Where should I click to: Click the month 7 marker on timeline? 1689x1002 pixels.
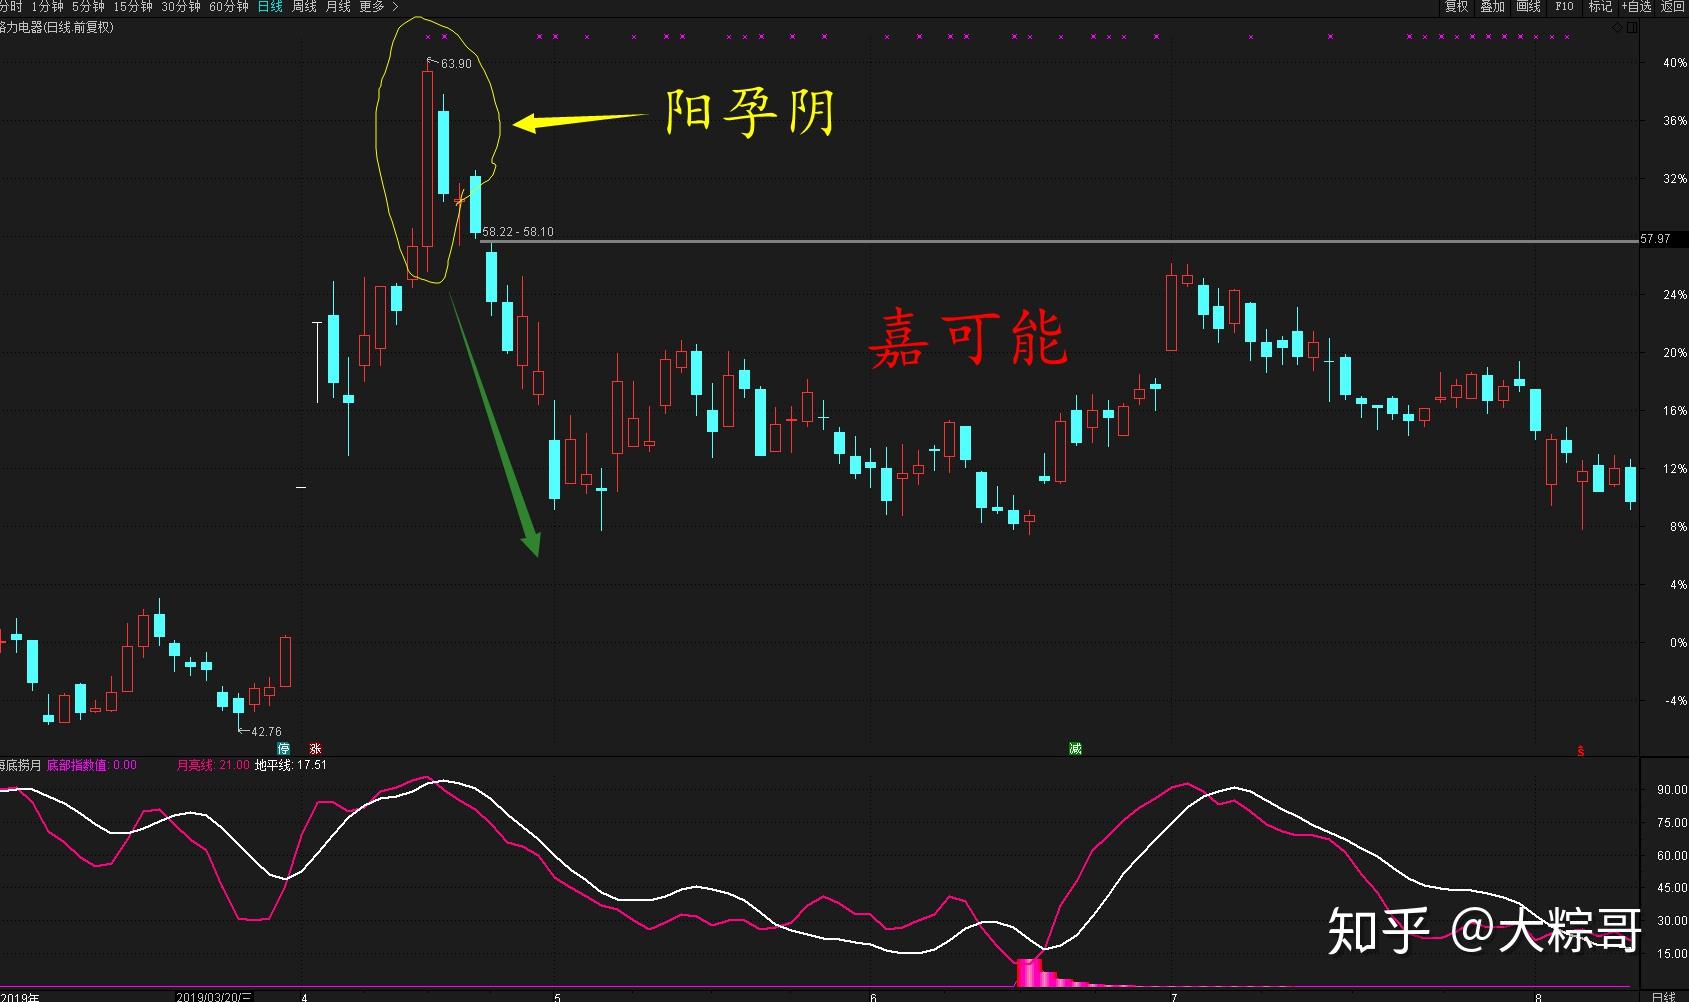click(1174, 996)
